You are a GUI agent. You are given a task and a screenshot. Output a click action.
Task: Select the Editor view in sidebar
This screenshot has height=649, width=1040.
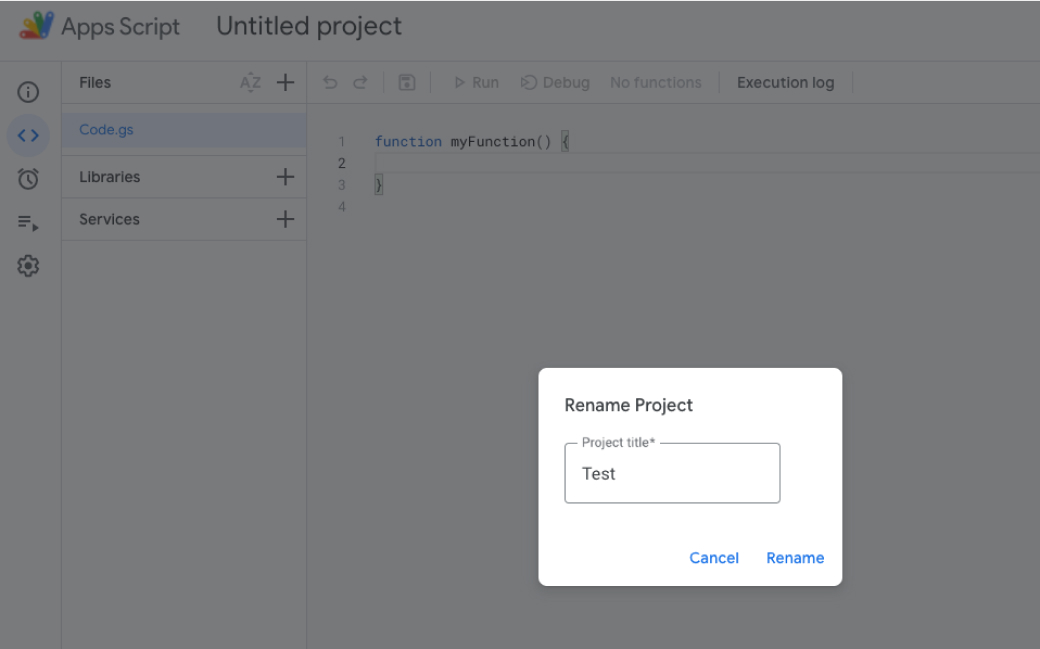pyautogui.click(x=28, y=135)
